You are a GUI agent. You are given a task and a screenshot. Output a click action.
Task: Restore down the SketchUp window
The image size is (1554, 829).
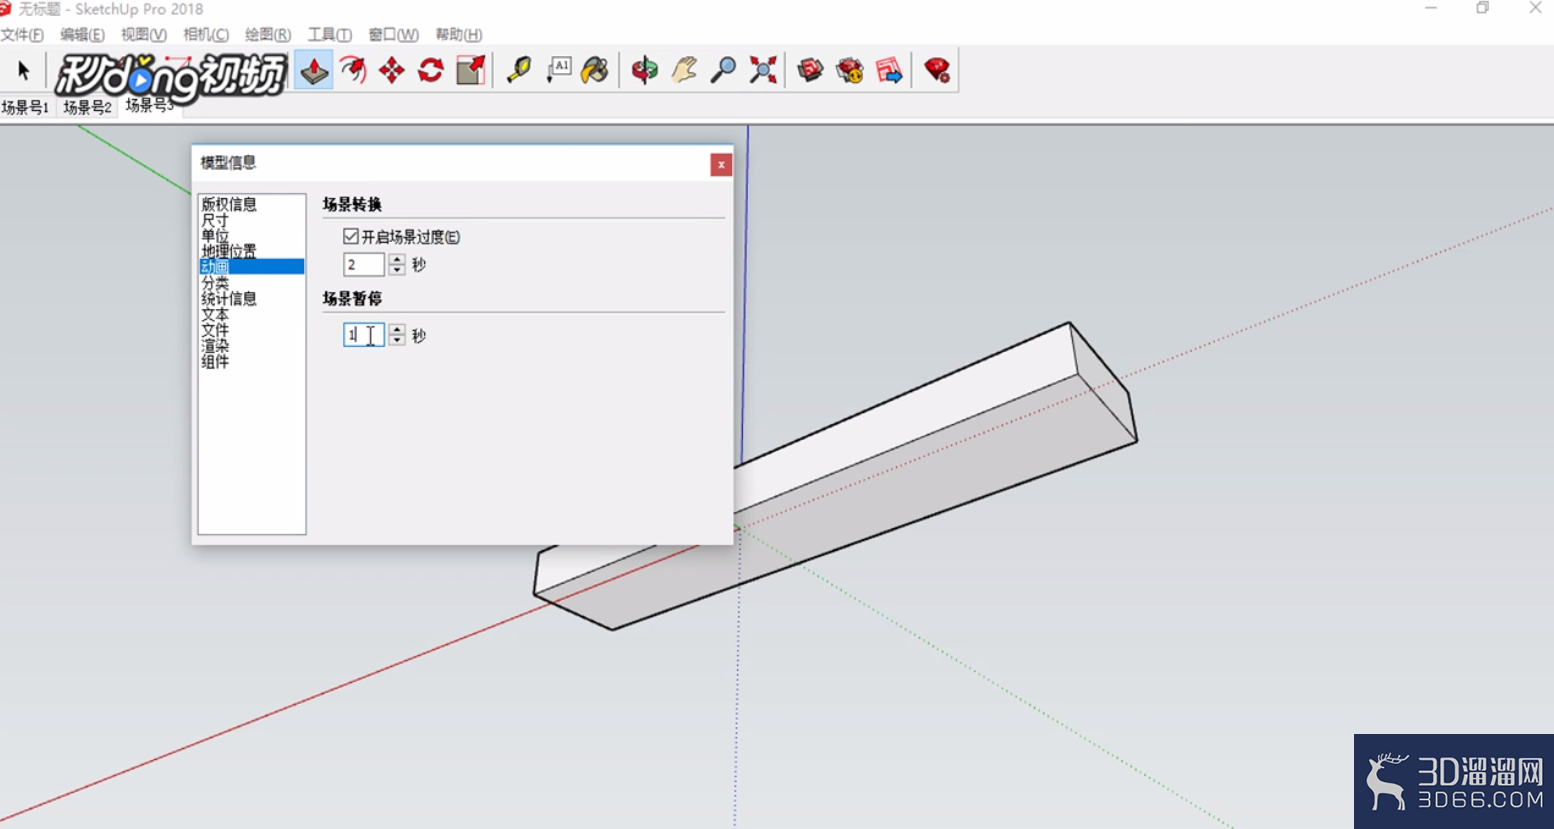pyautogui.click(x=1483, y=8)
